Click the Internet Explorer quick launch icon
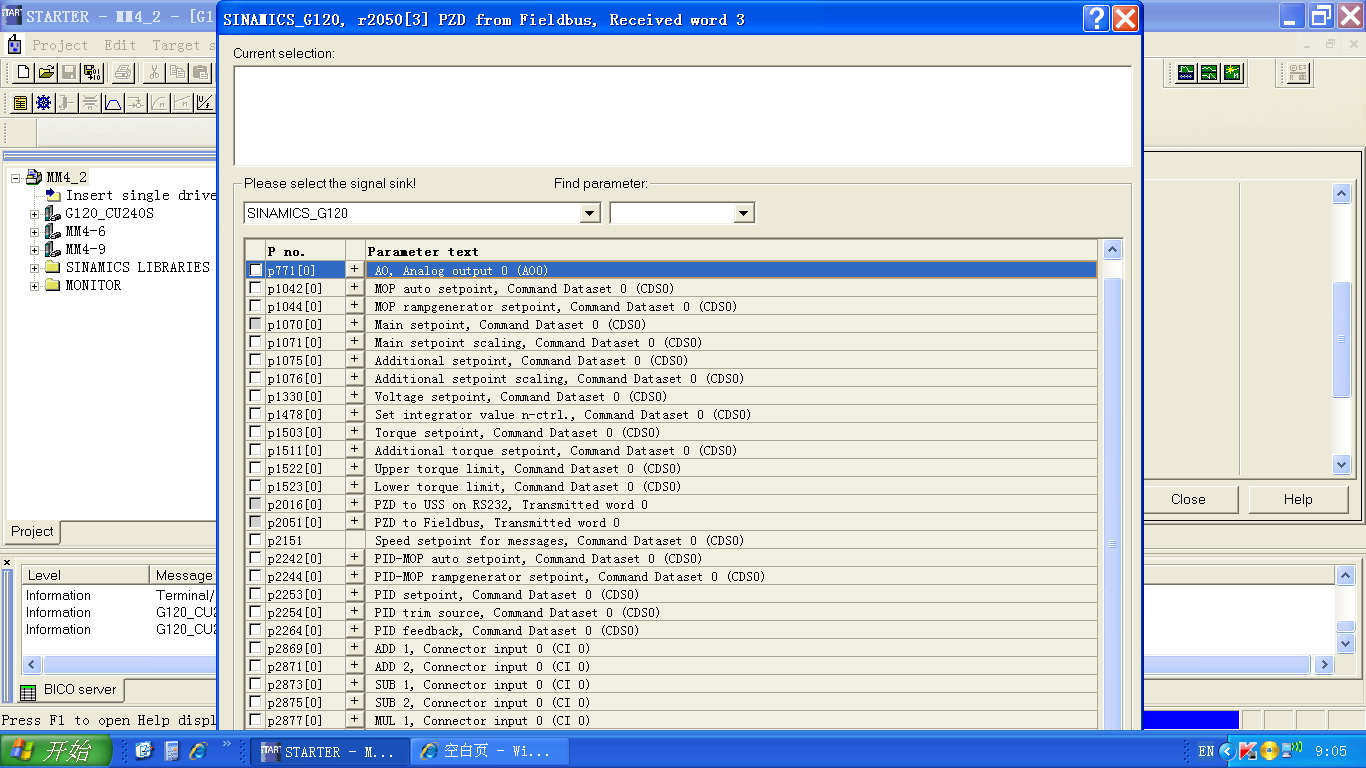This screenshot has height=768, width=1366. [x=197, y=750]
